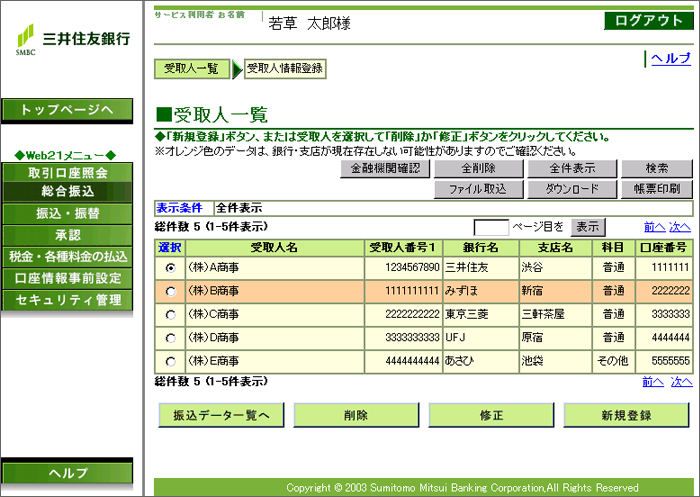Image resolution: width=700 pixels, height=497 pixels.
Task: Click the 東京三菱 bank name cell
Action: (x=481, y=315)
